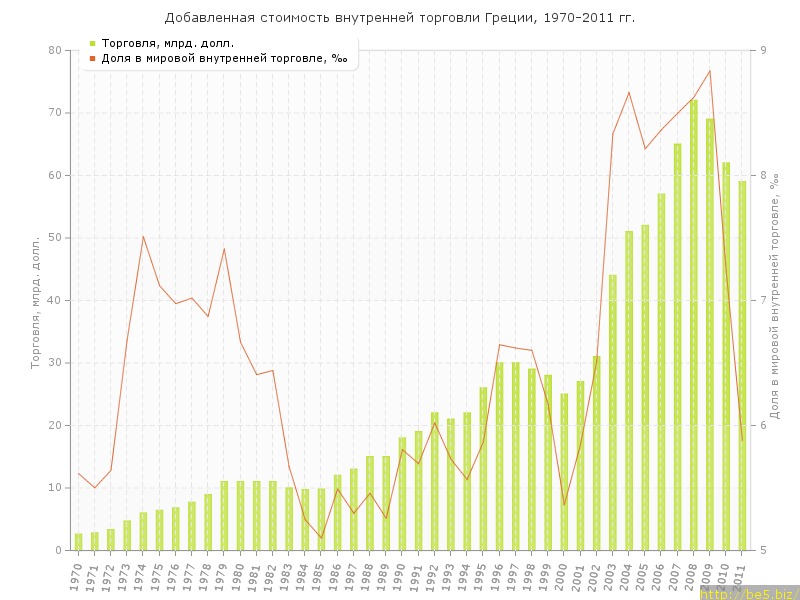This screenshot has width=800, height=600.
Task: Click the green bar for 1970
Action: pos(79,542)
